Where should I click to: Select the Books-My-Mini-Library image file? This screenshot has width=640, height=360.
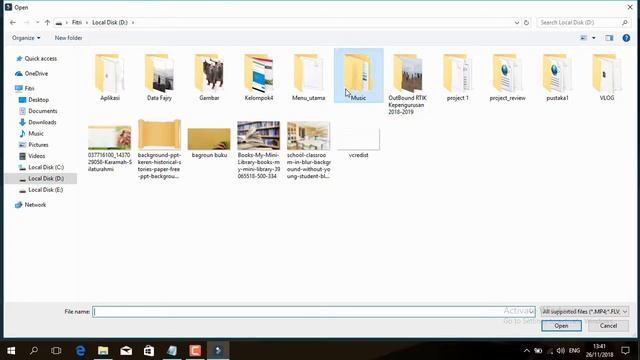pyautogui.click(x=259, y=149)
